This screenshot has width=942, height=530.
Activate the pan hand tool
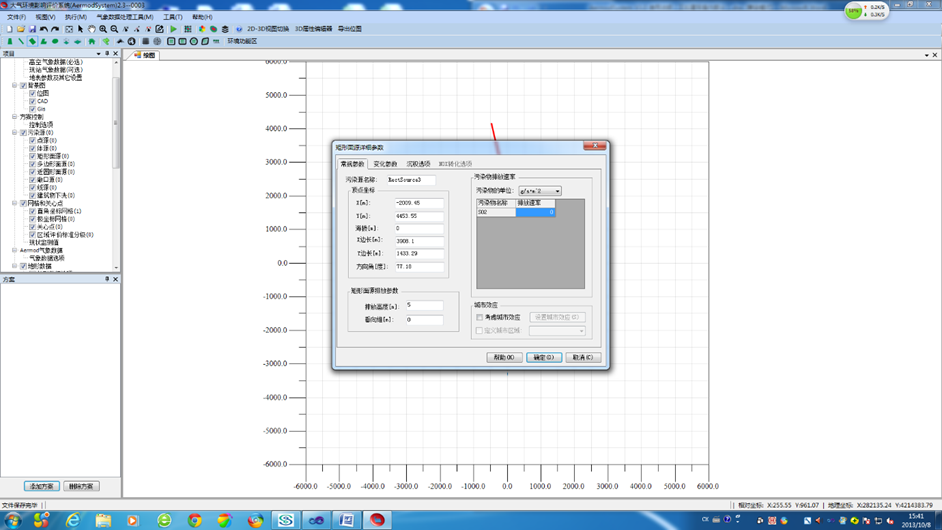point(92,29)
